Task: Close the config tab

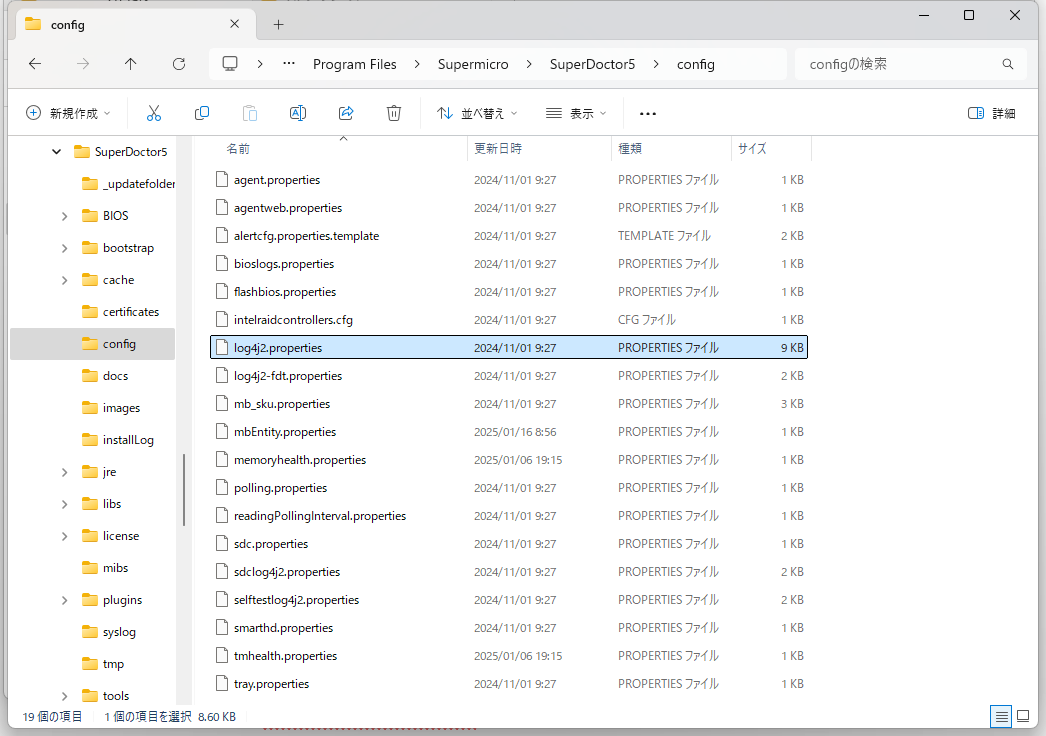Action: point(234,24)
